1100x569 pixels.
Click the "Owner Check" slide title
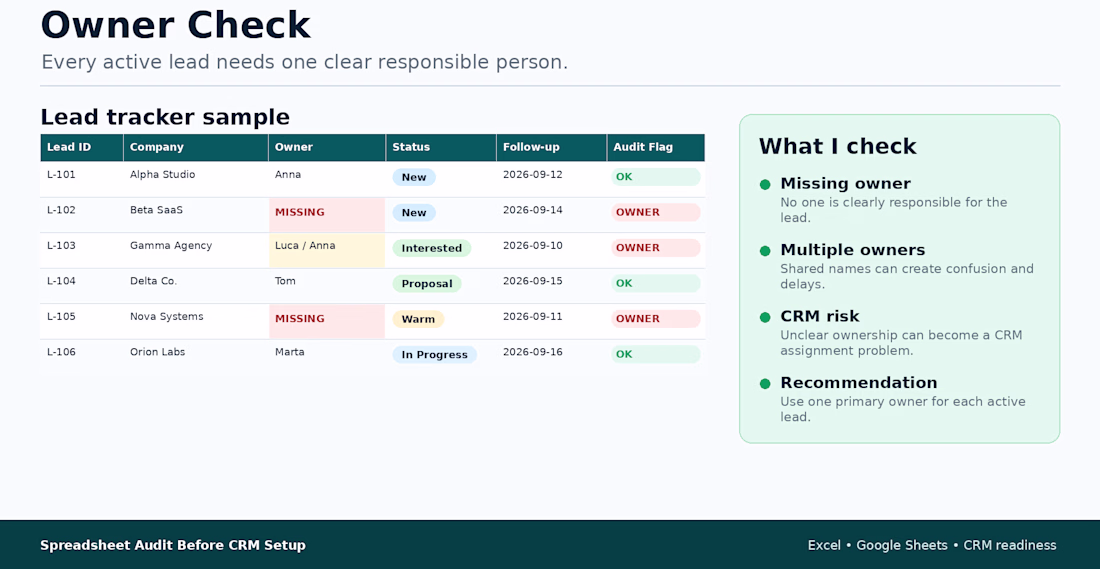pos(175,25)
